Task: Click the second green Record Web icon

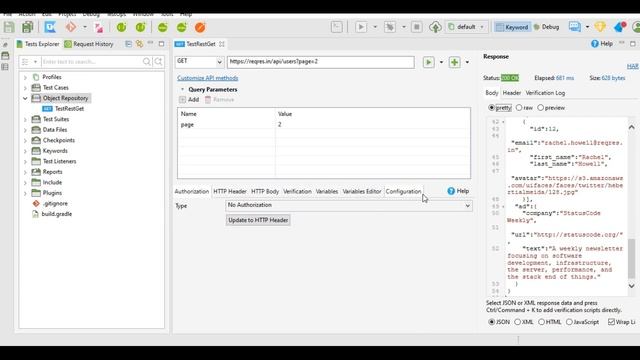Action: (140, 27)
